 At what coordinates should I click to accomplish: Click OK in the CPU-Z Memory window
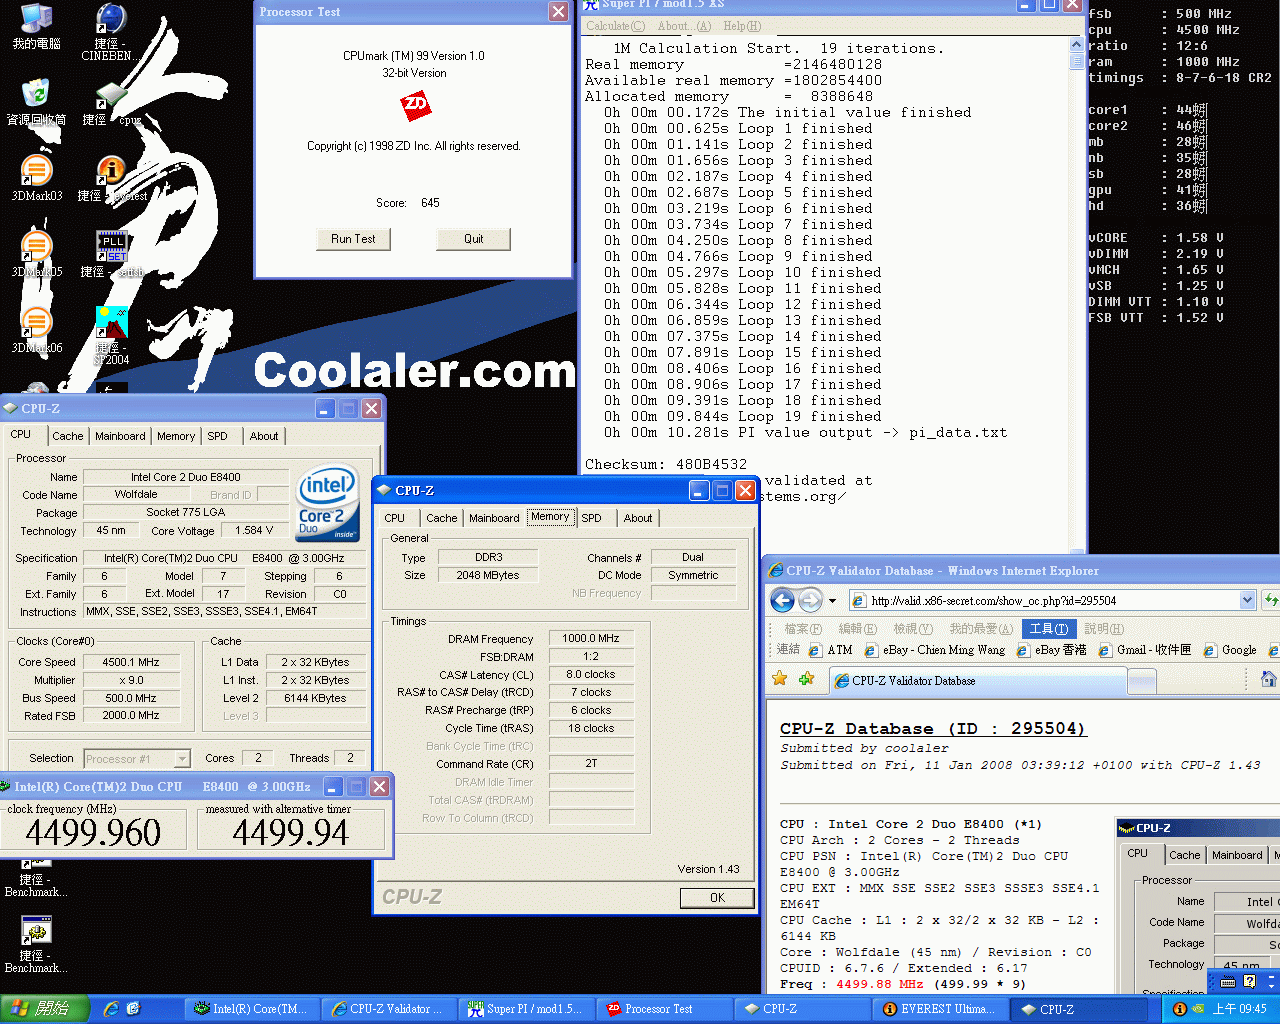(717, 898)
